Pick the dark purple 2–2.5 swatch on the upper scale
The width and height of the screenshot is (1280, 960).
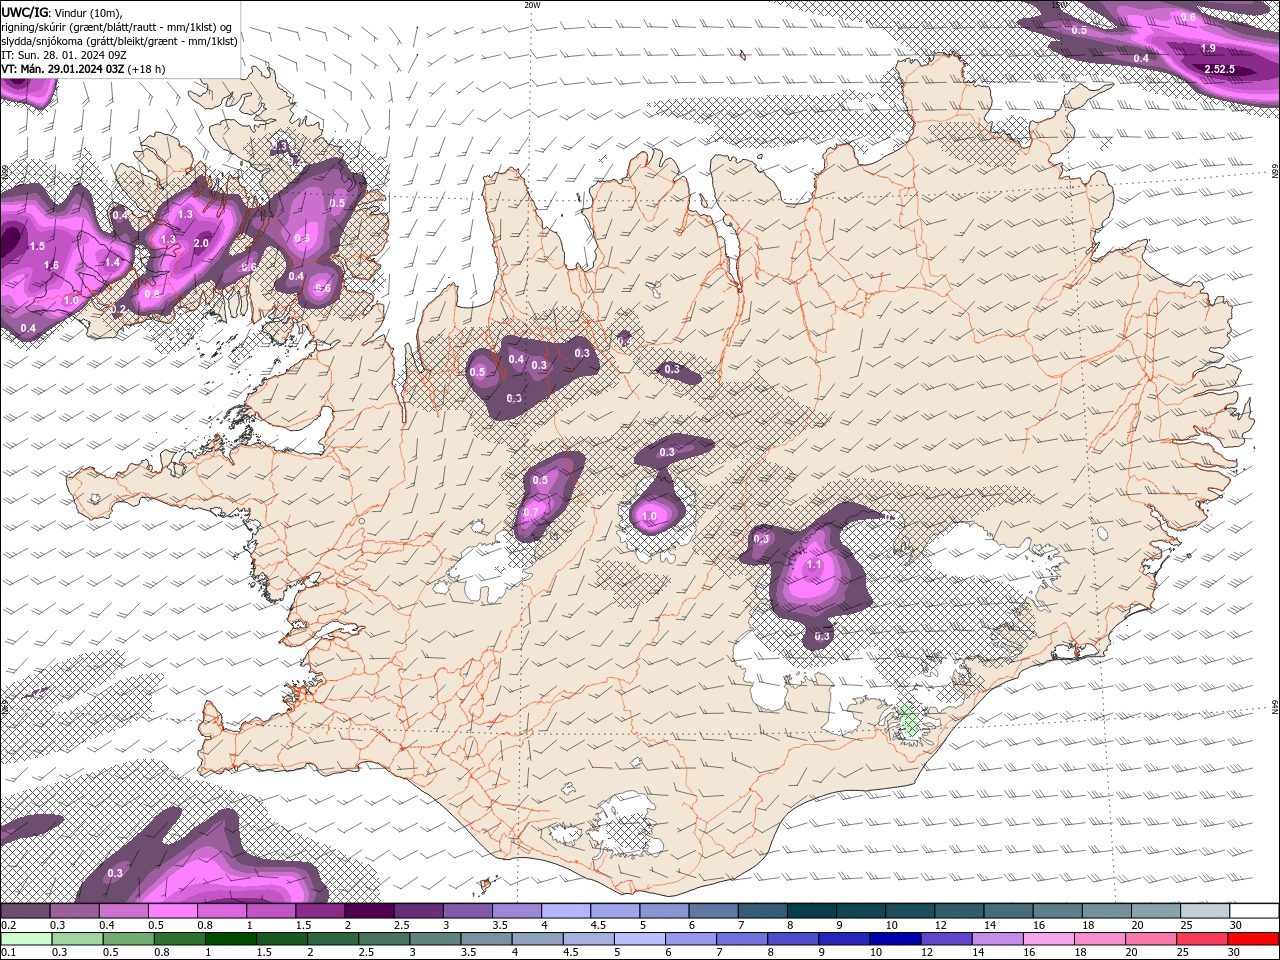pos(369,911)
